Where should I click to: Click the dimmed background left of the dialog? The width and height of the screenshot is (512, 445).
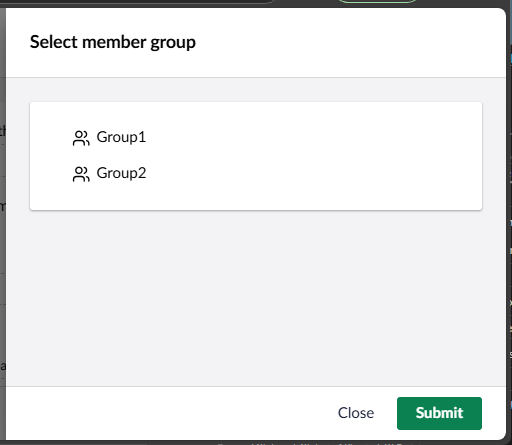click(3, 233)
